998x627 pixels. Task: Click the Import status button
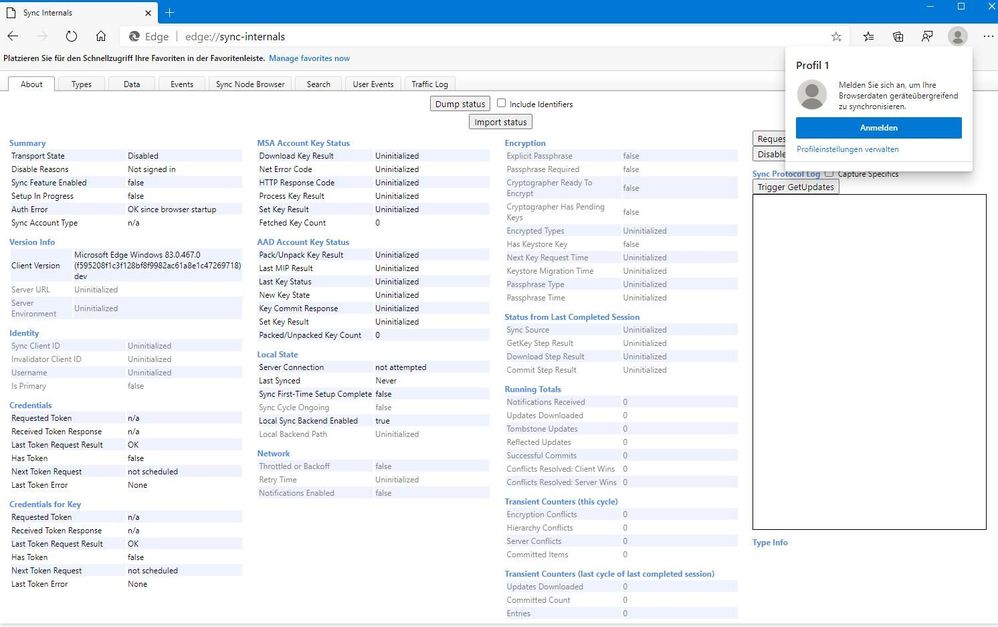[500, 122]
